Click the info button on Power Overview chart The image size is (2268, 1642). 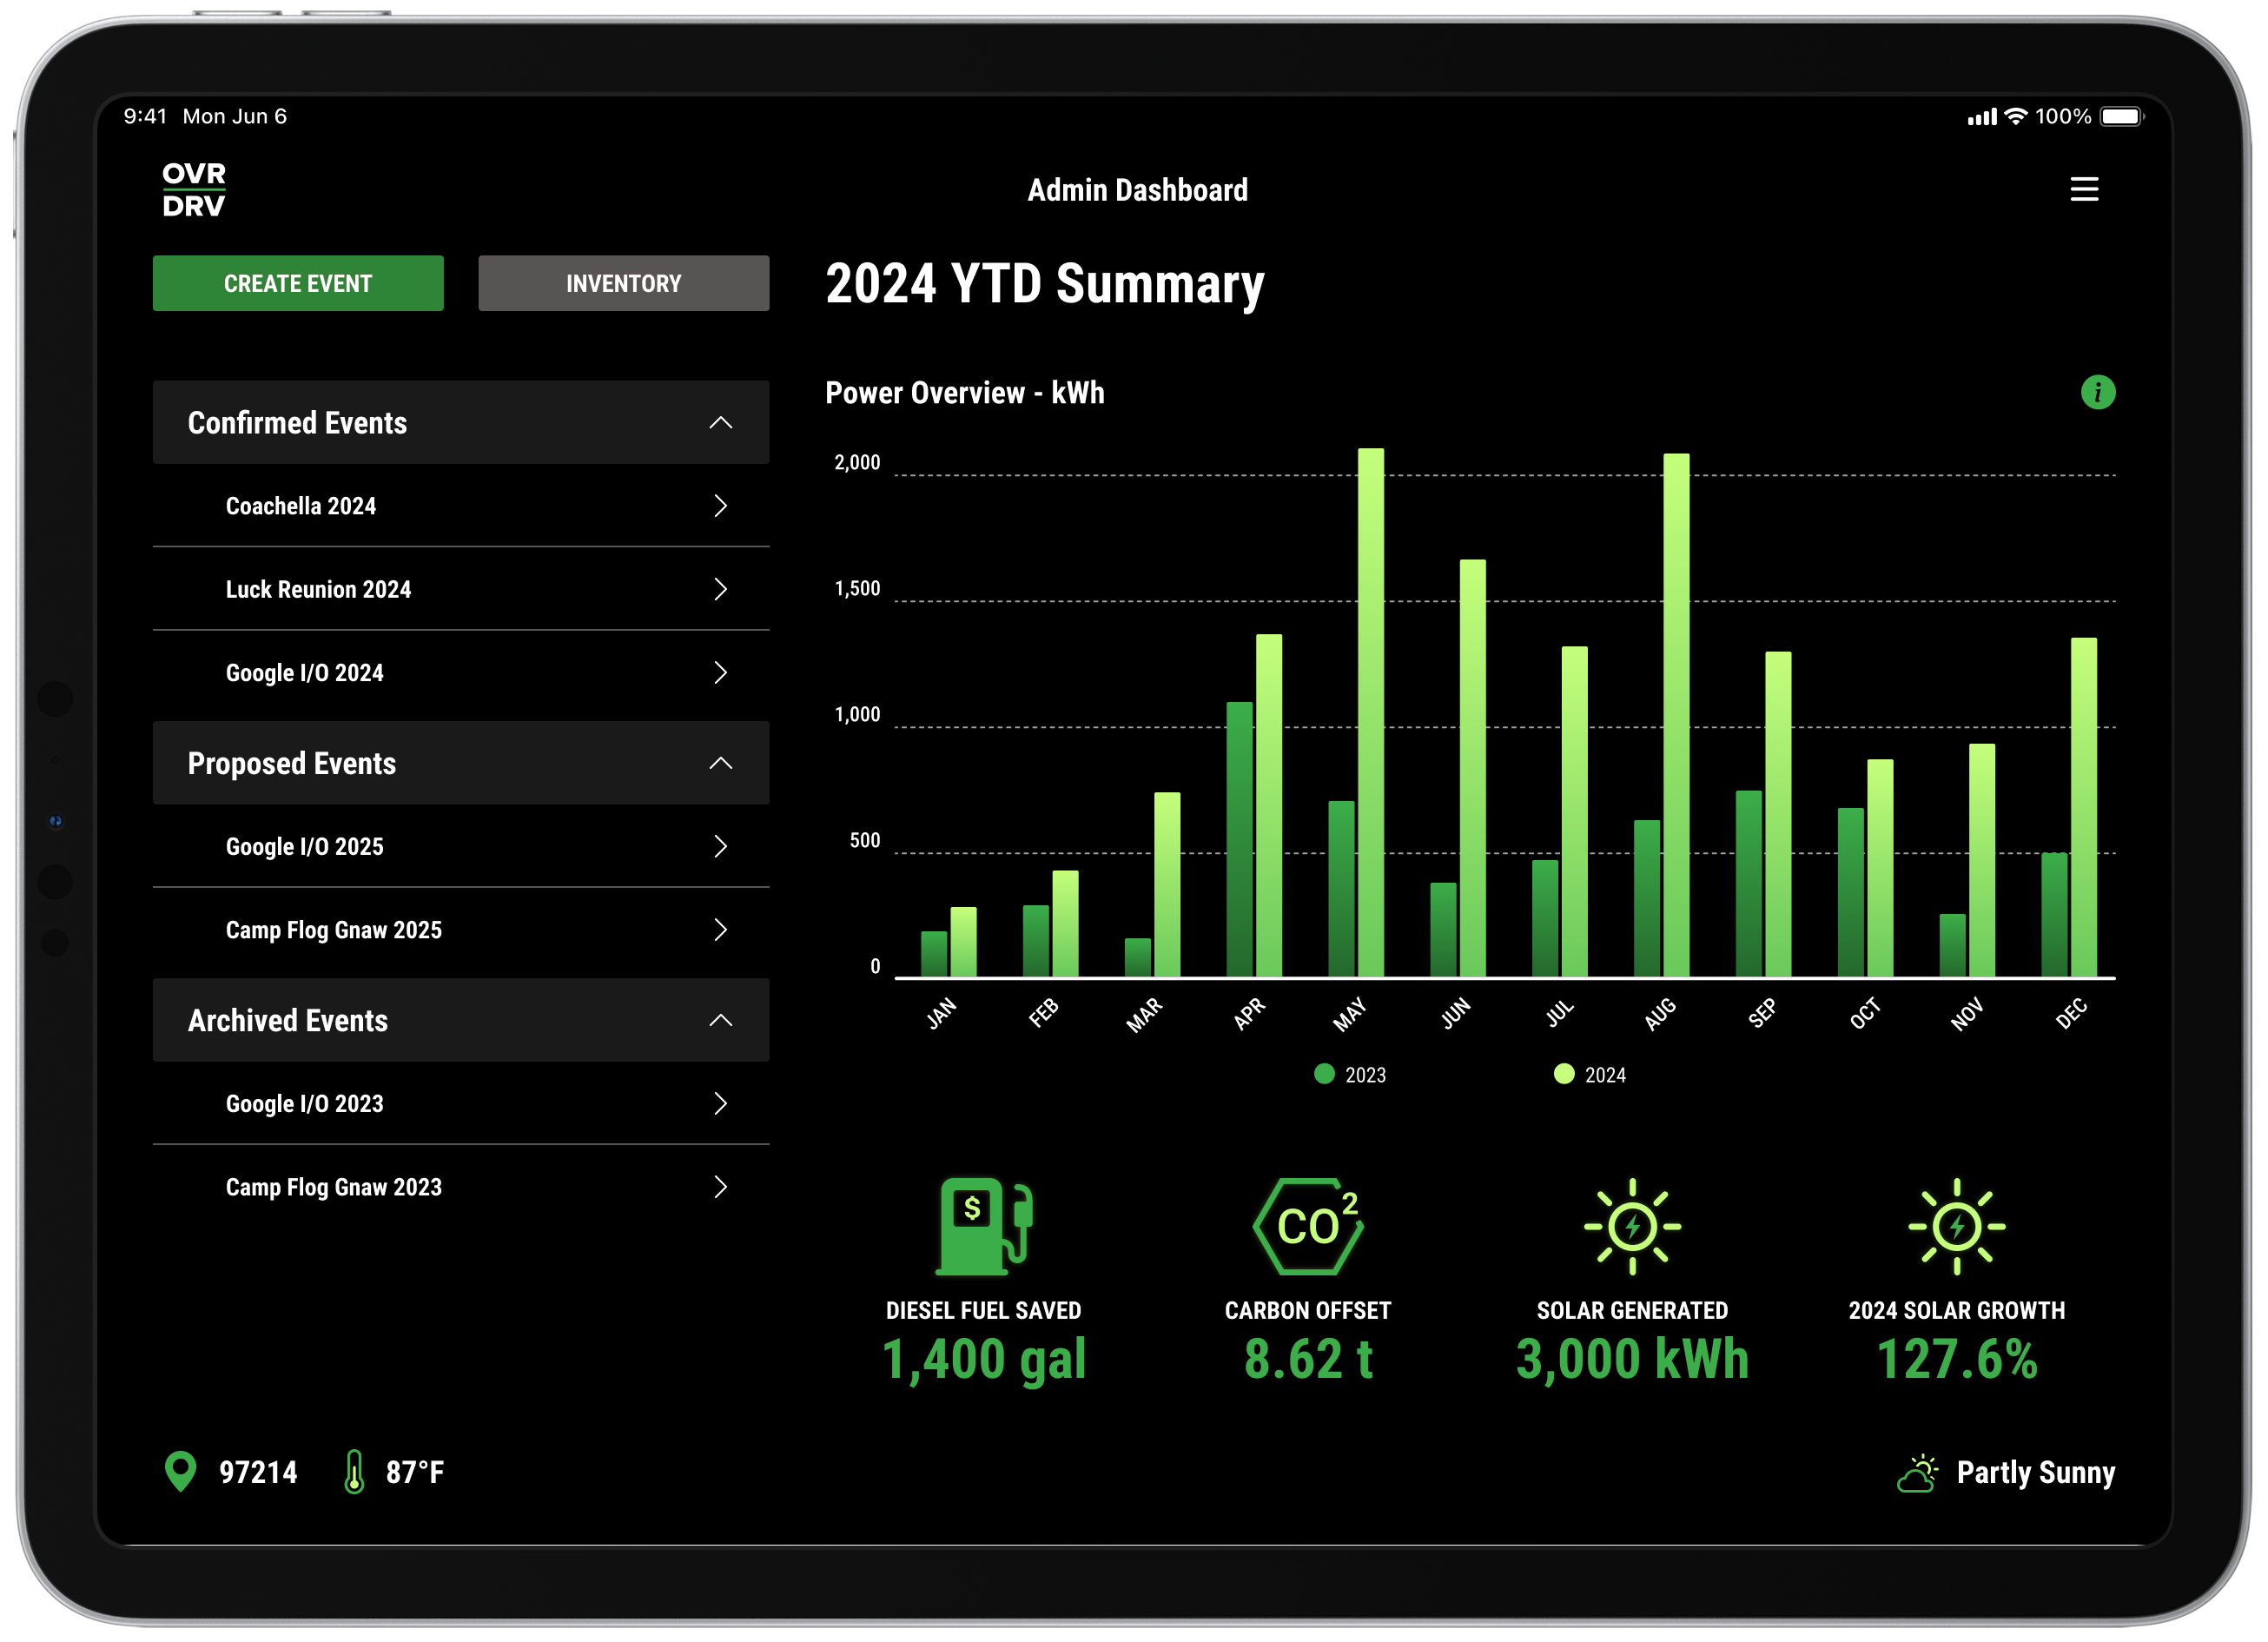2093,391
